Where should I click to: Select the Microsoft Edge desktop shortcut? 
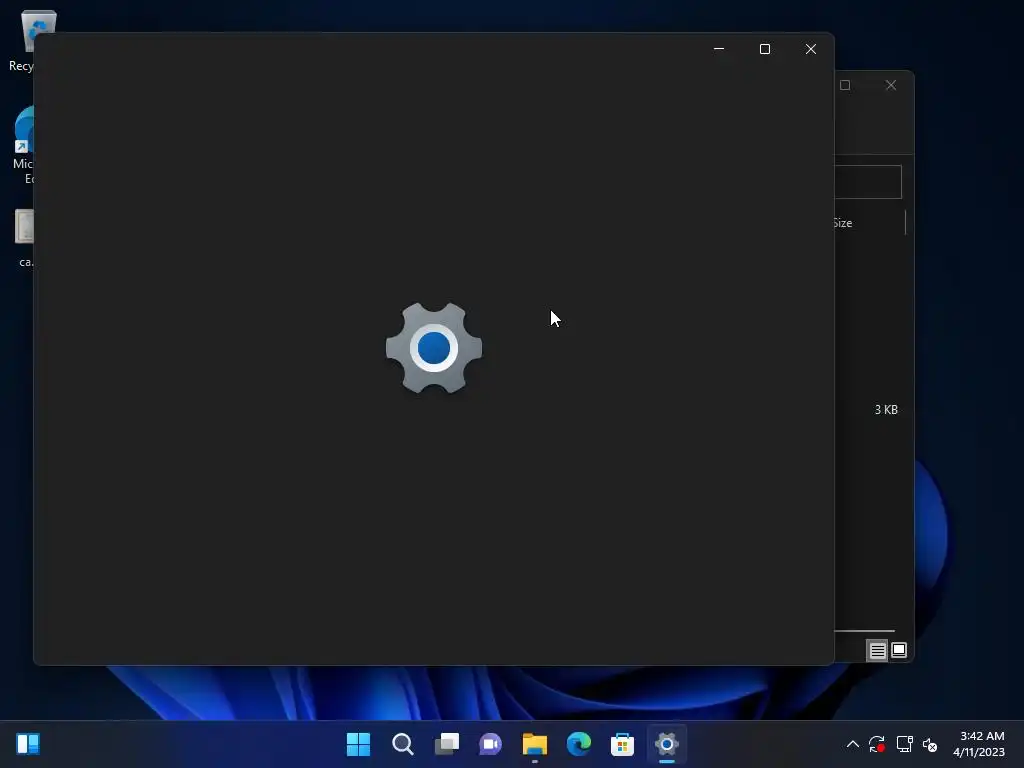[23, 145]
